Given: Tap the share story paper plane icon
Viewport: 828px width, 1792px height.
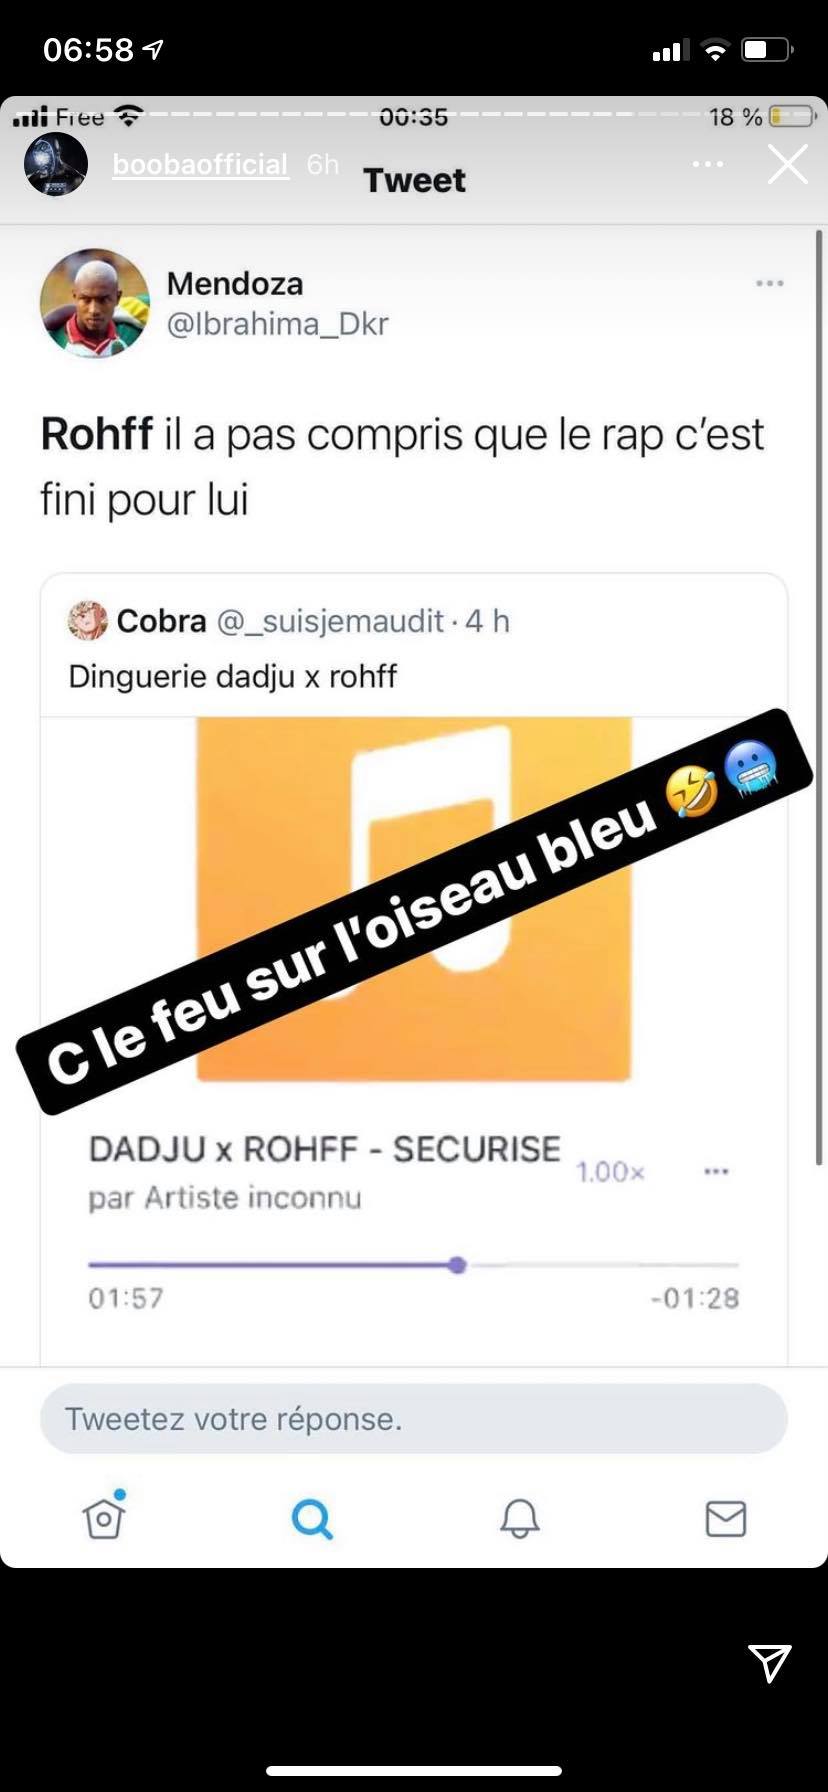Looking at the screenshot, I should click(x=770, y=1662).
